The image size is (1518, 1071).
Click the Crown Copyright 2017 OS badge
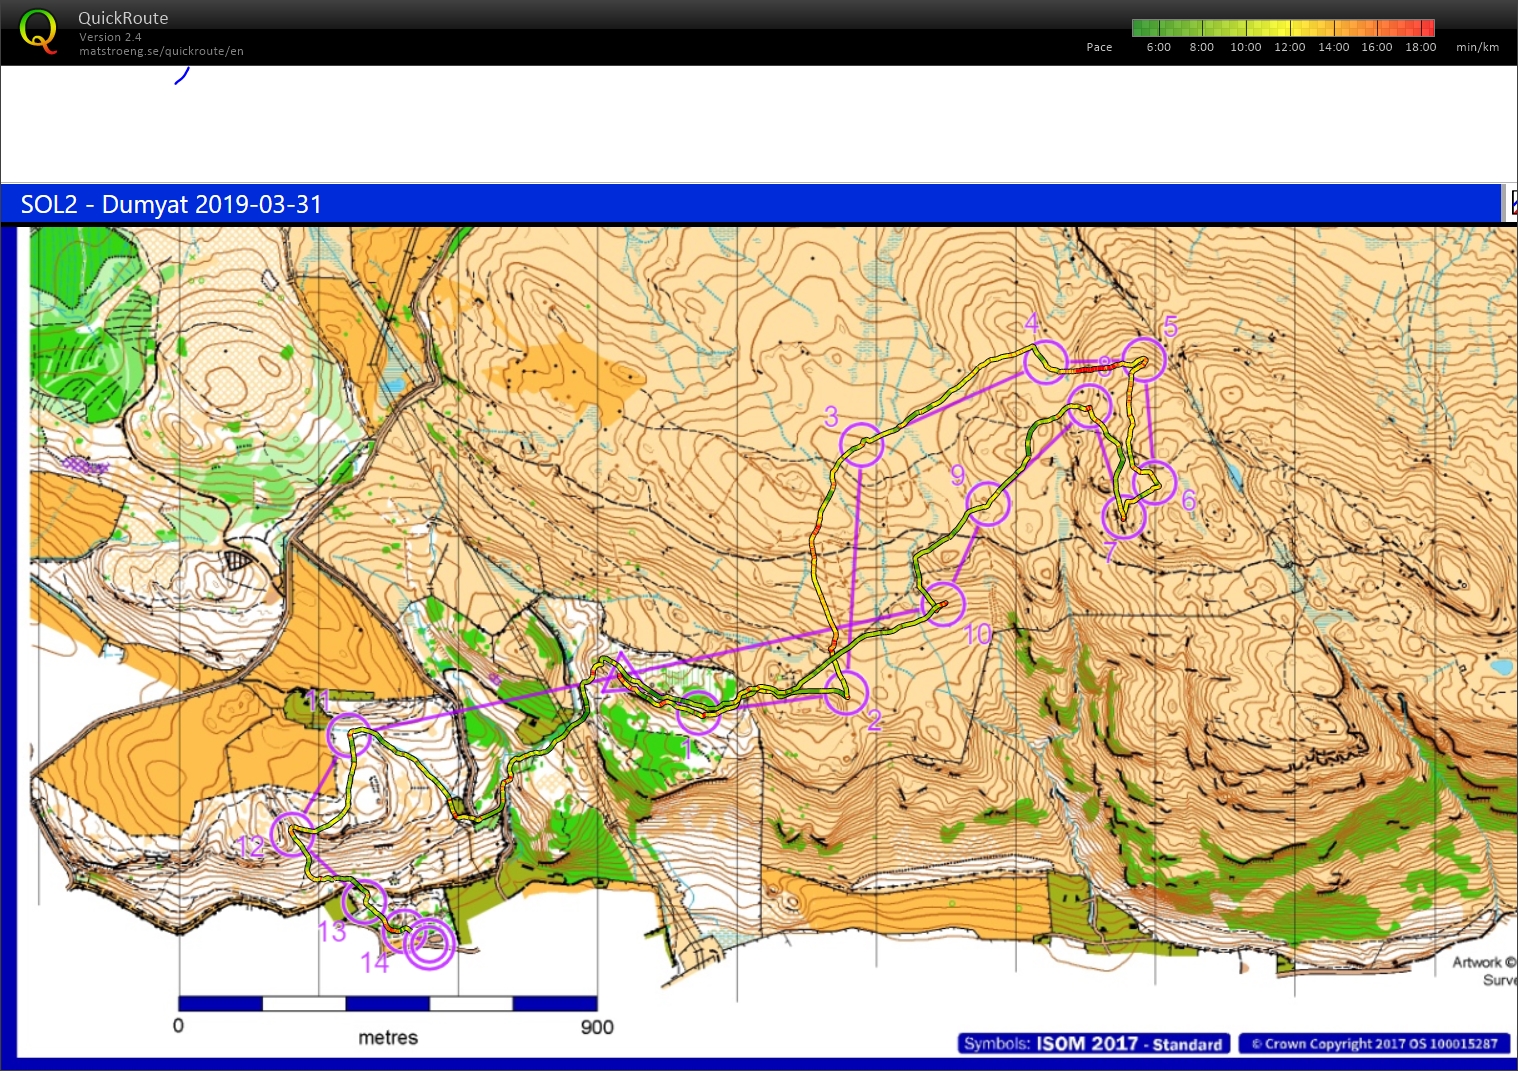[x=1374, y=1043]
